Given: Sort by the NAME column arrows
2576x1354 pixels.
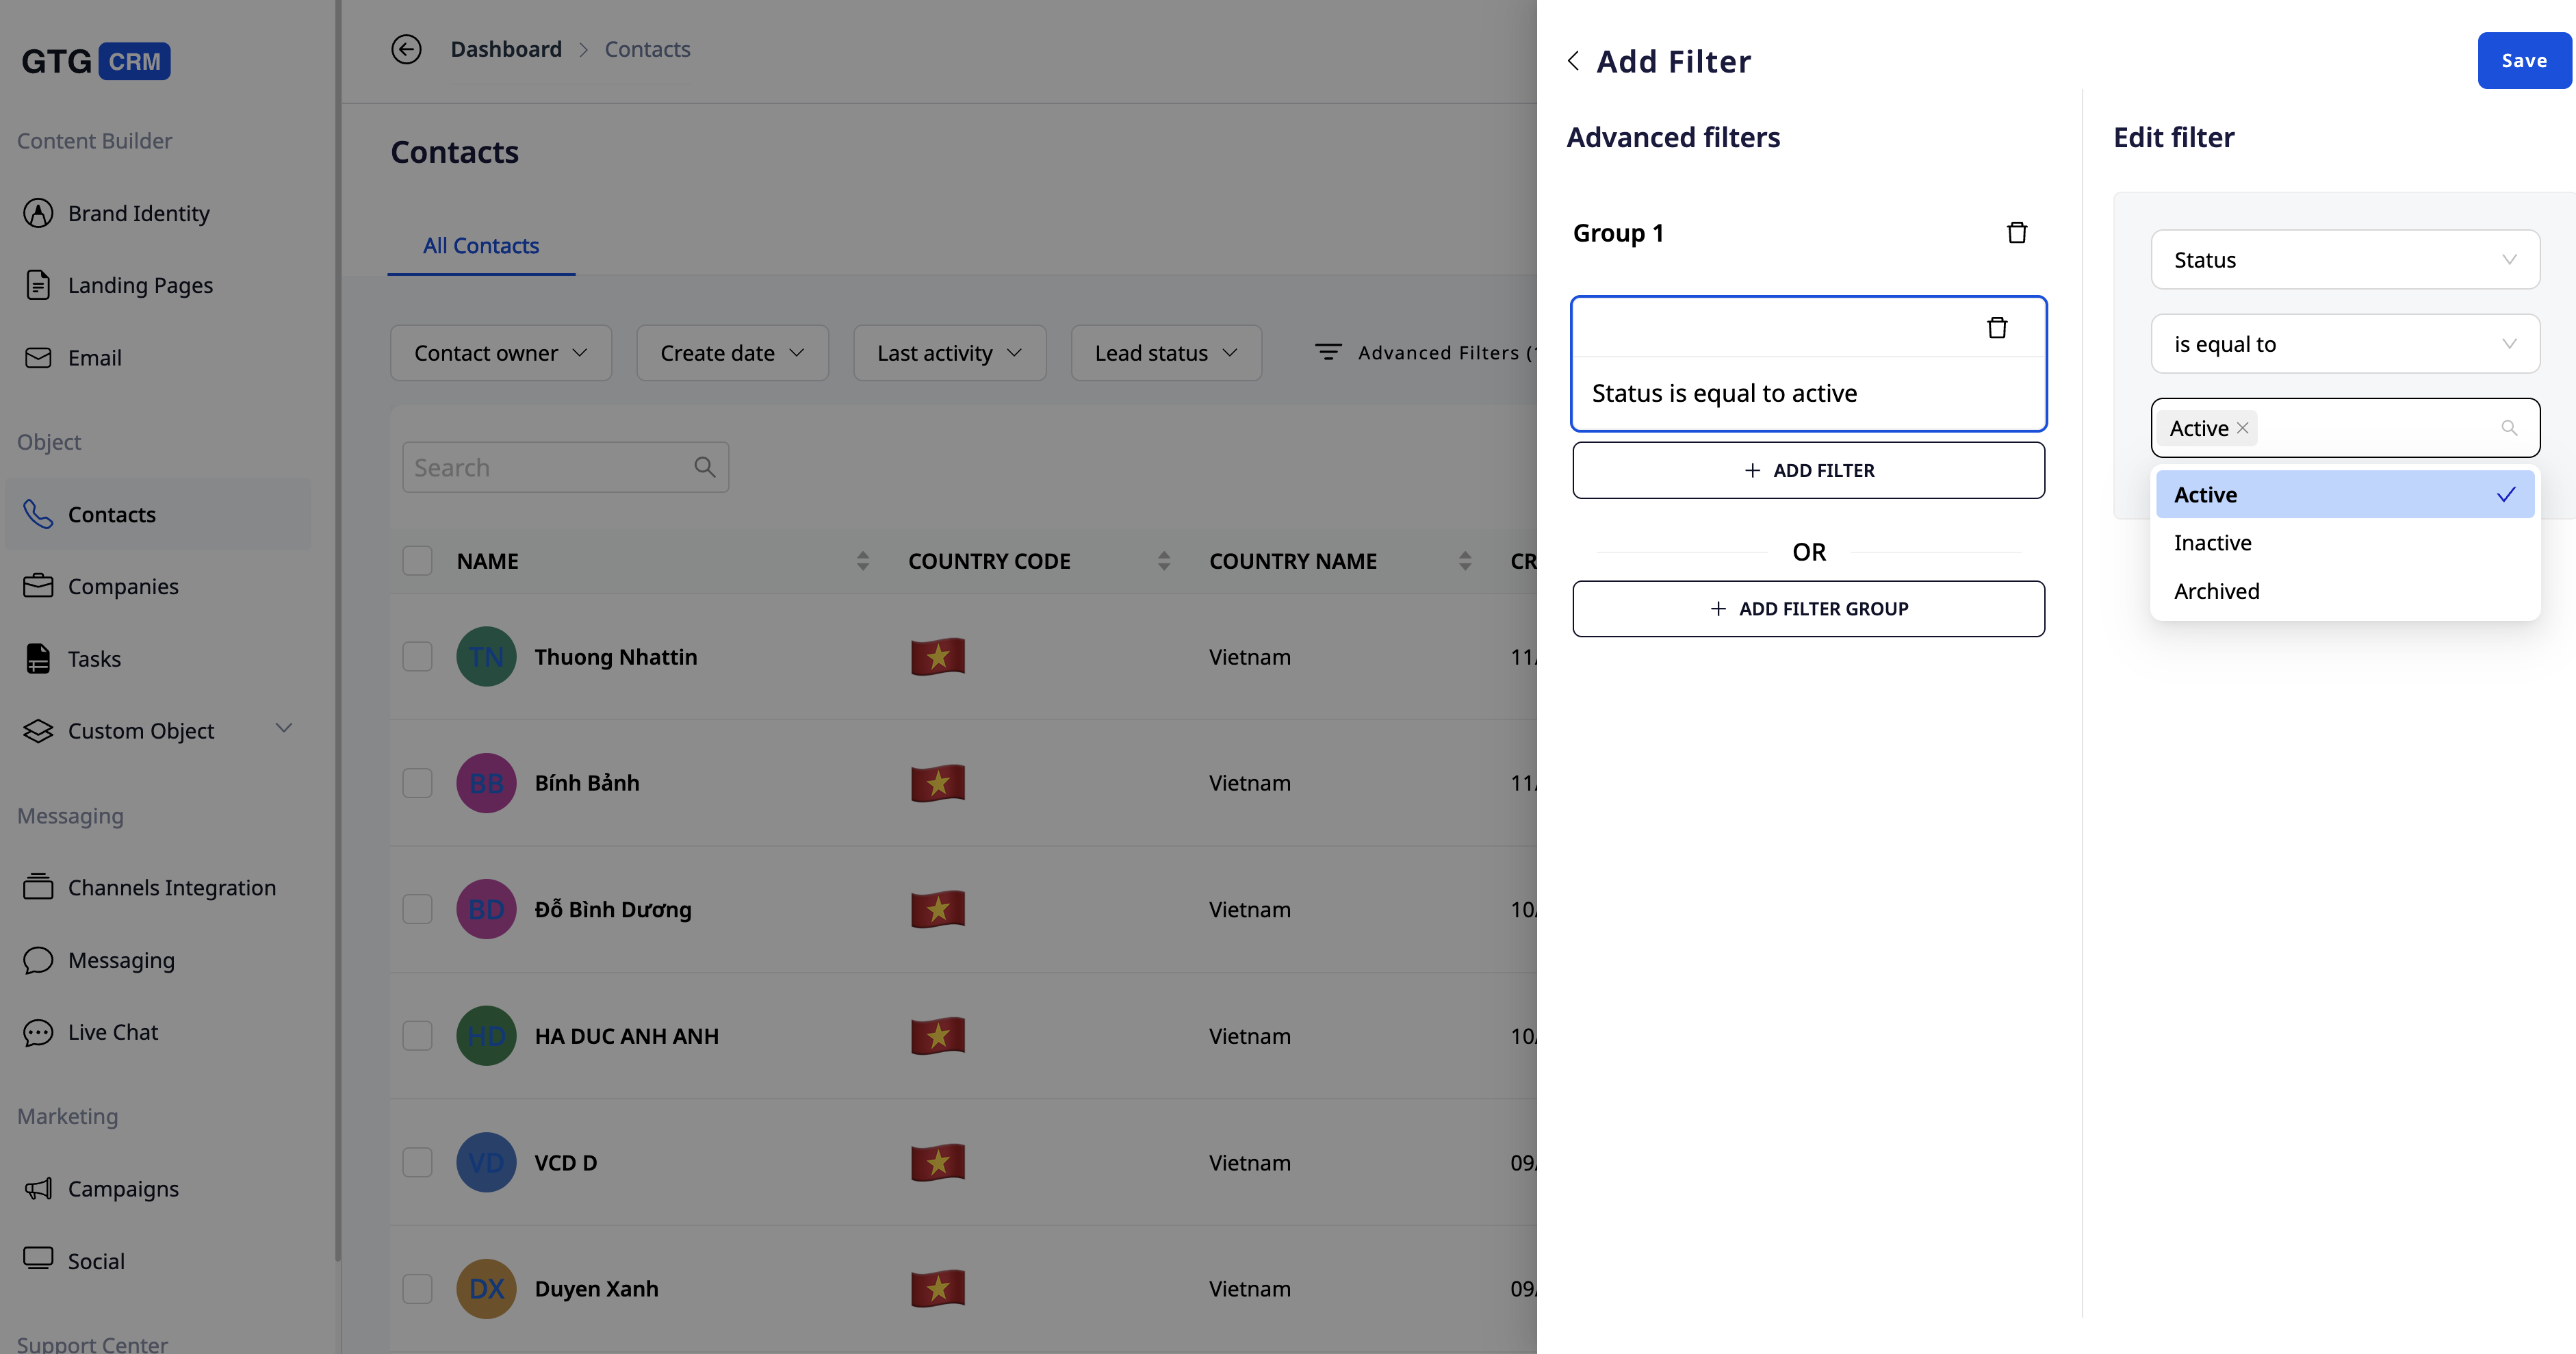Looking at the screenshot, I should point(862,561).
